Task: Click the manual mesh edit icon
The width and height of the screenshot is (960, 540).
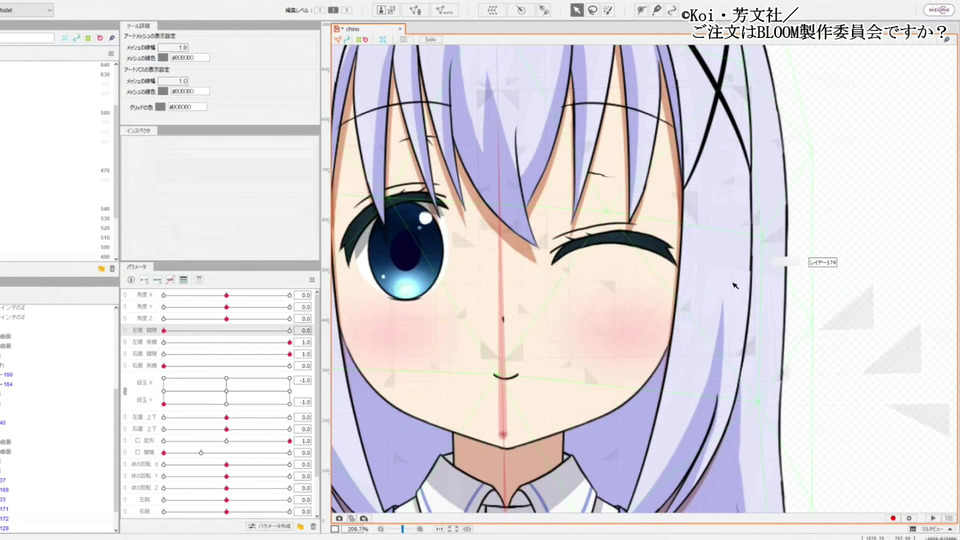Action: coord(415,10)
